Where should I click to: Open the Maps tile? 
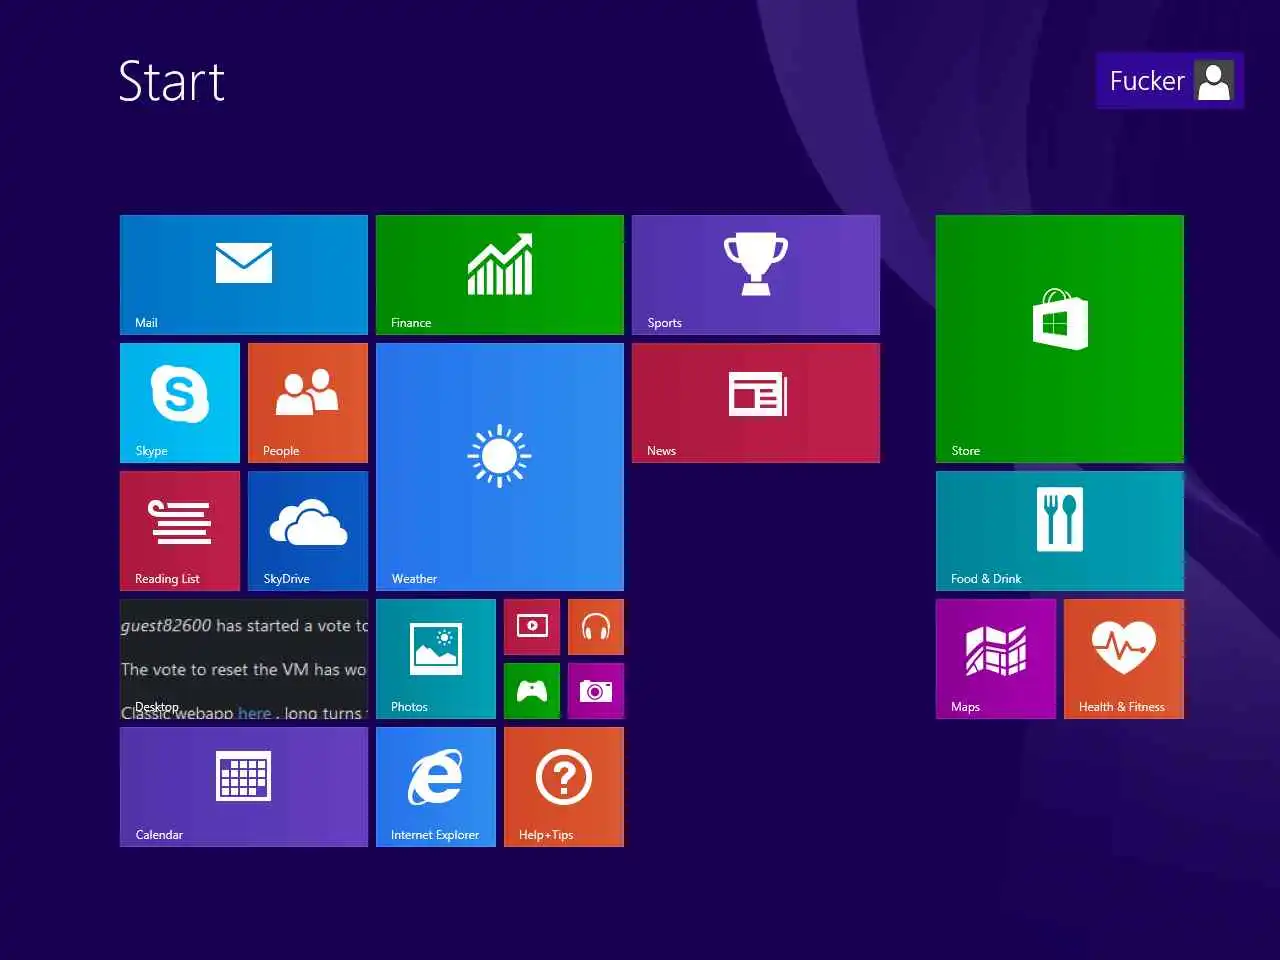(x=996, y=659)
